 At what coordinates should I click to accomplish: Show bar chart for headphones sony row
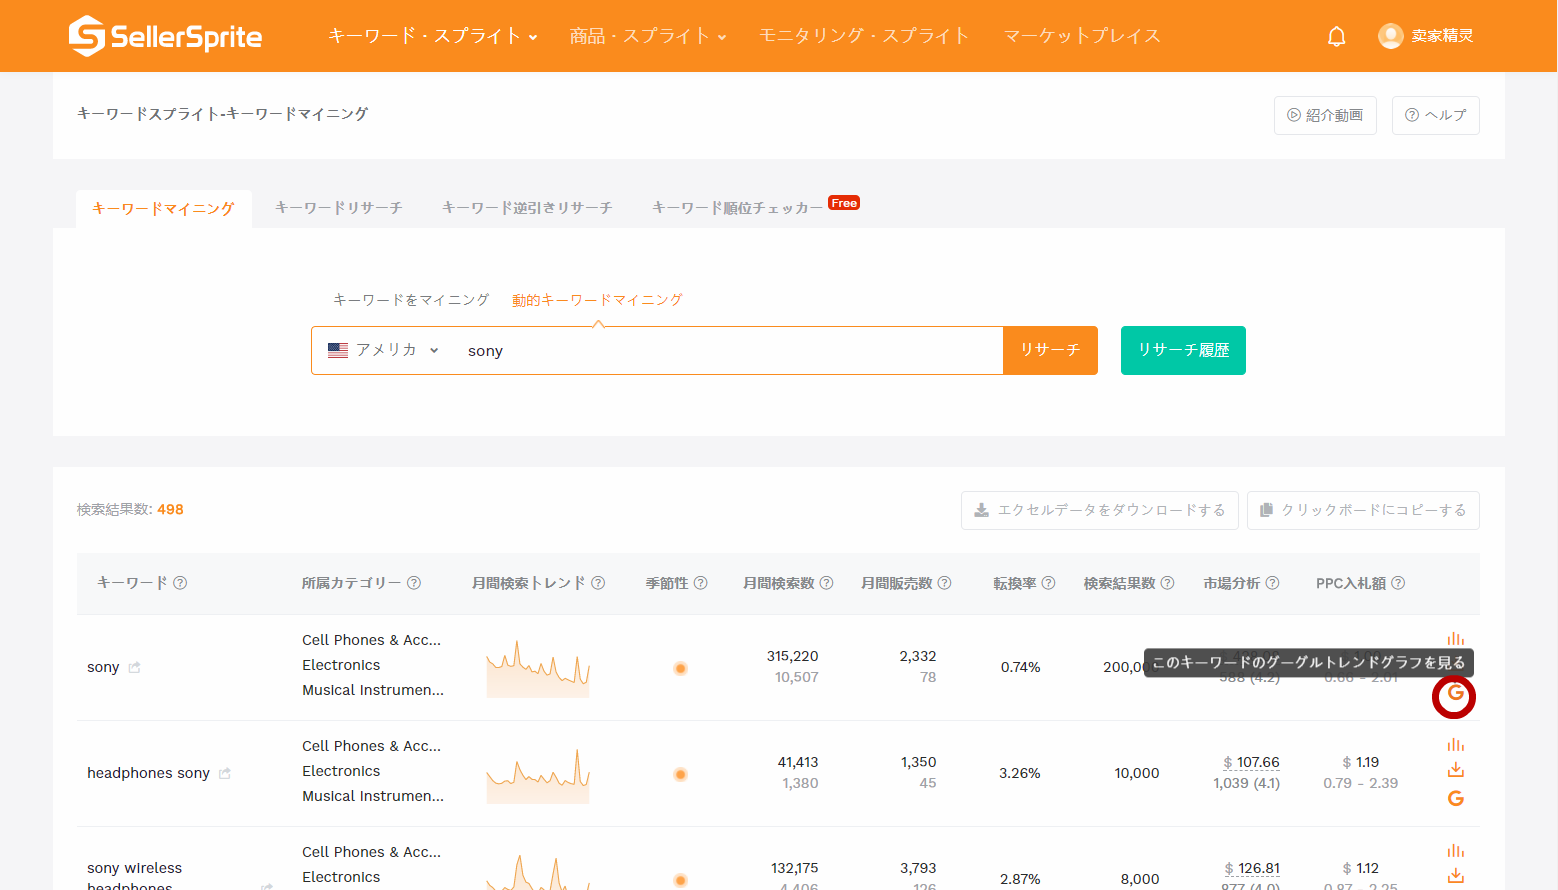(1455, 744)
